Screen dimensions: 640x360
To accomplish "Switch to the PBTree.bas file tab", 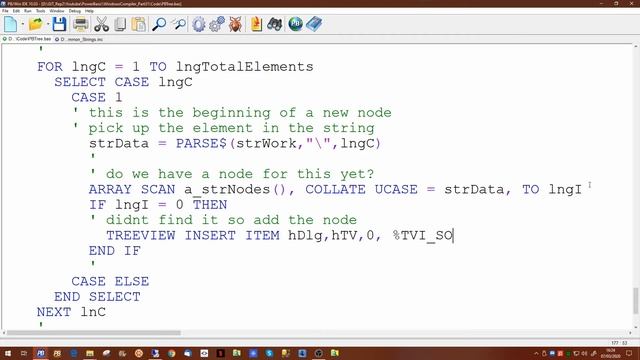I will [x=27, y=39].
